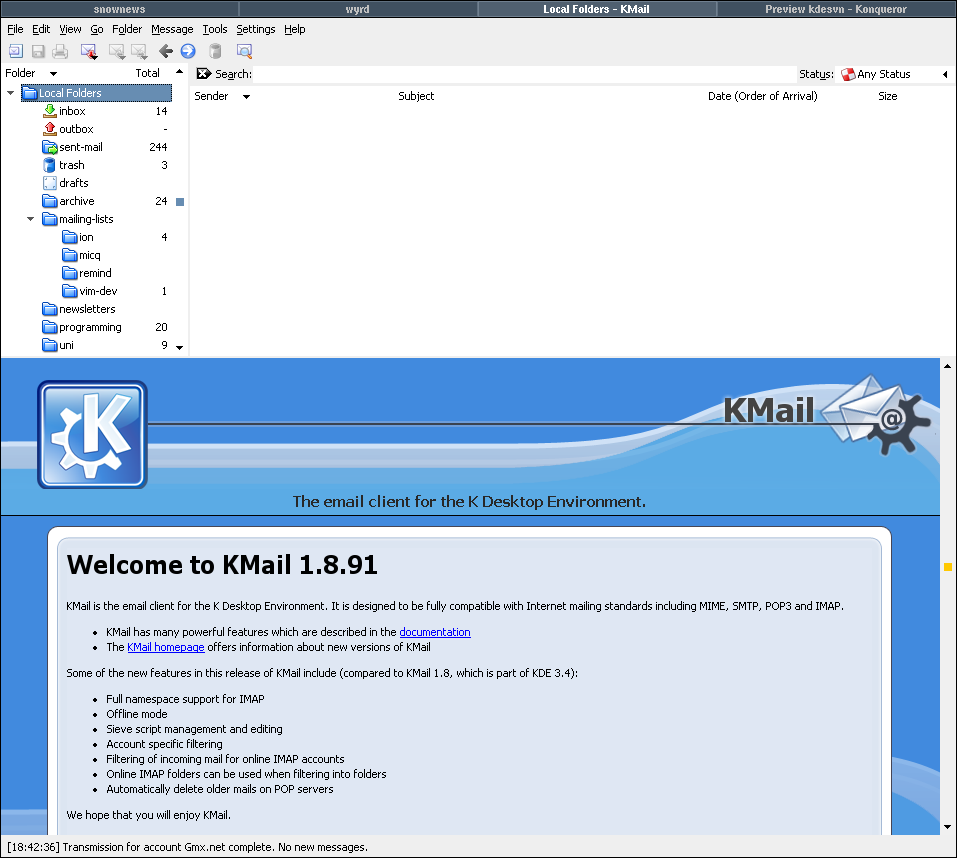Click the Print toolbar icon

coord(60,51)
